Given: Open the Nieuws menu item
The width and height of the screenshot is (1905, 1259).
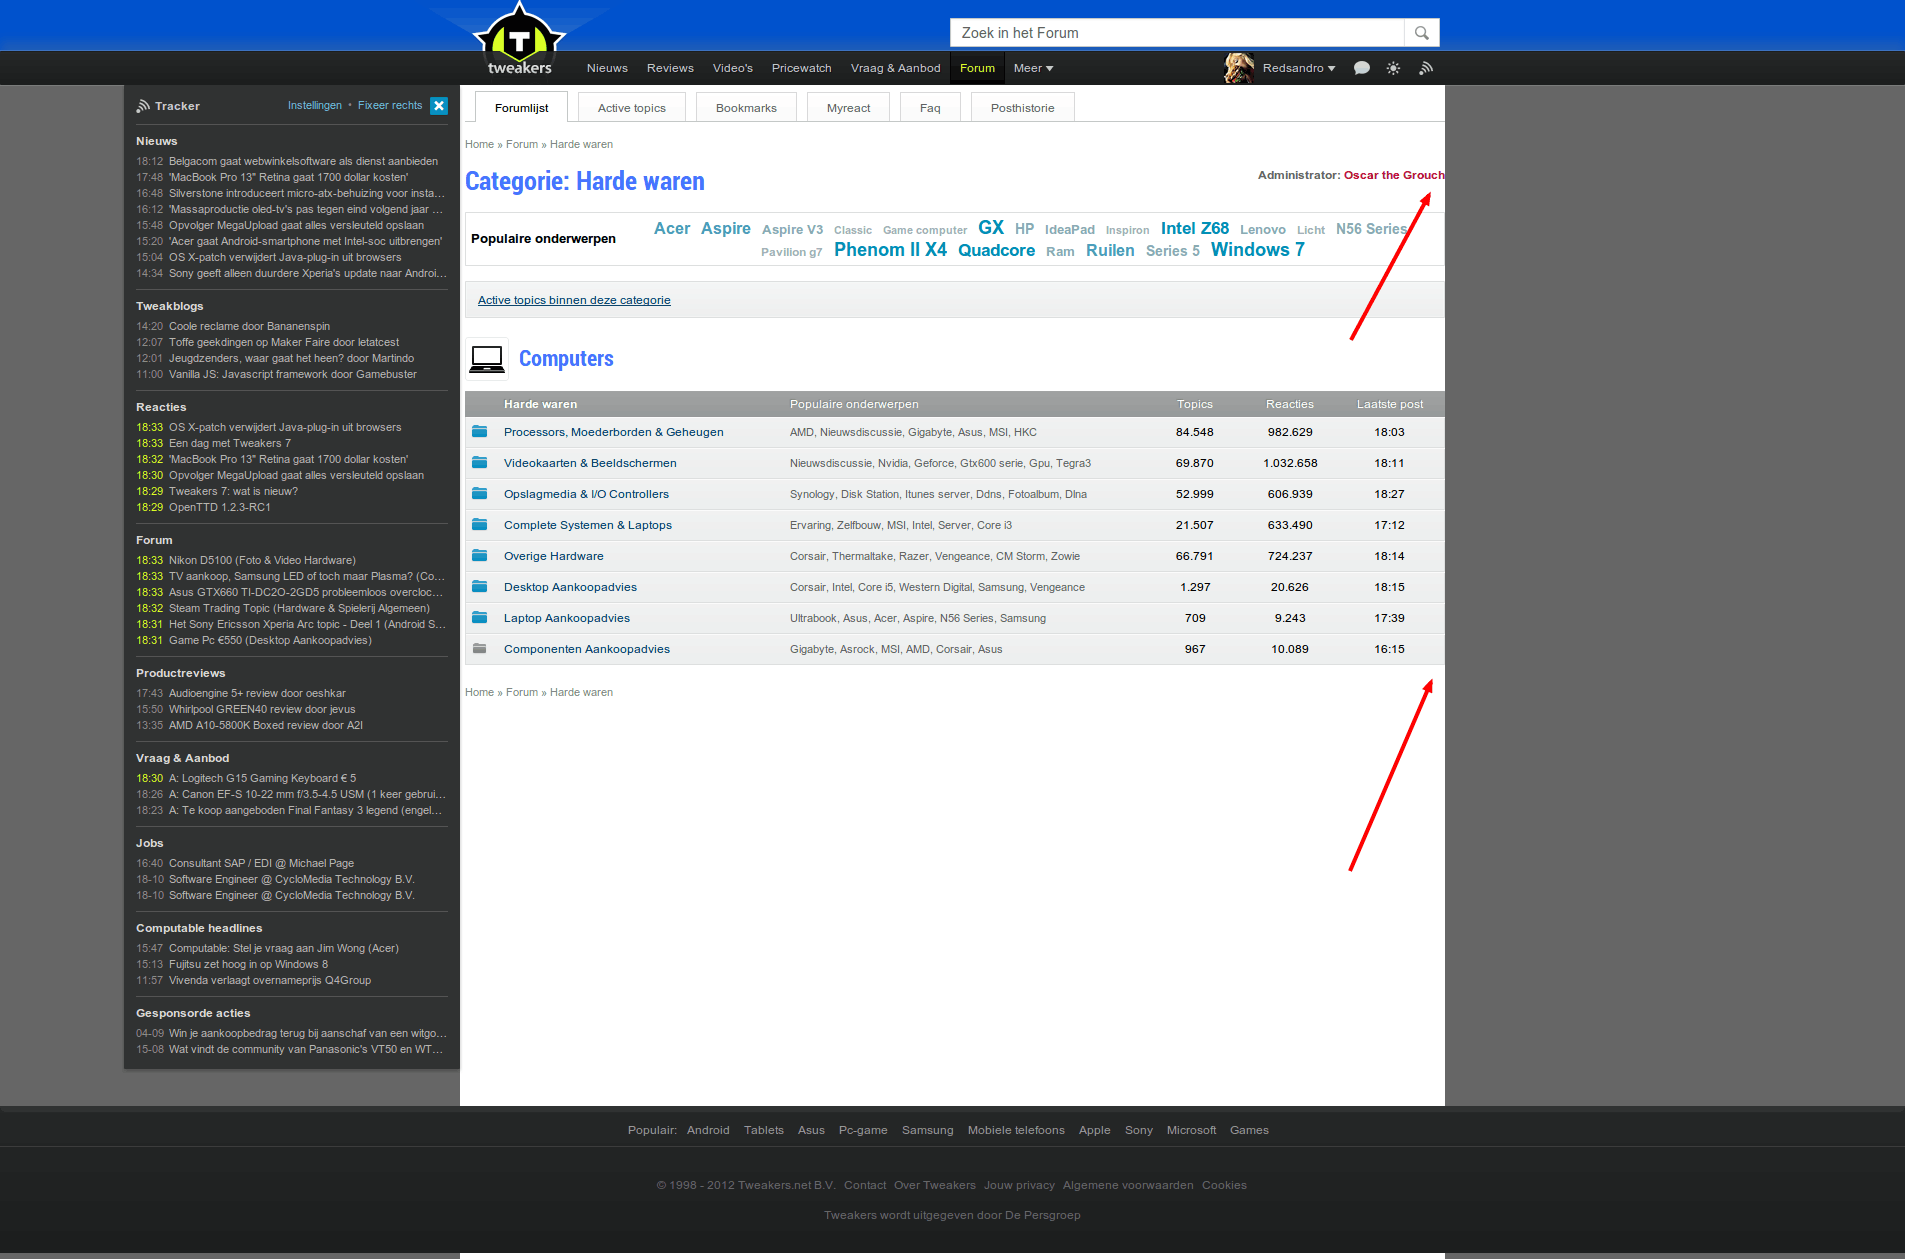Looking at the screenshot, I should click(x=607, y=68).
